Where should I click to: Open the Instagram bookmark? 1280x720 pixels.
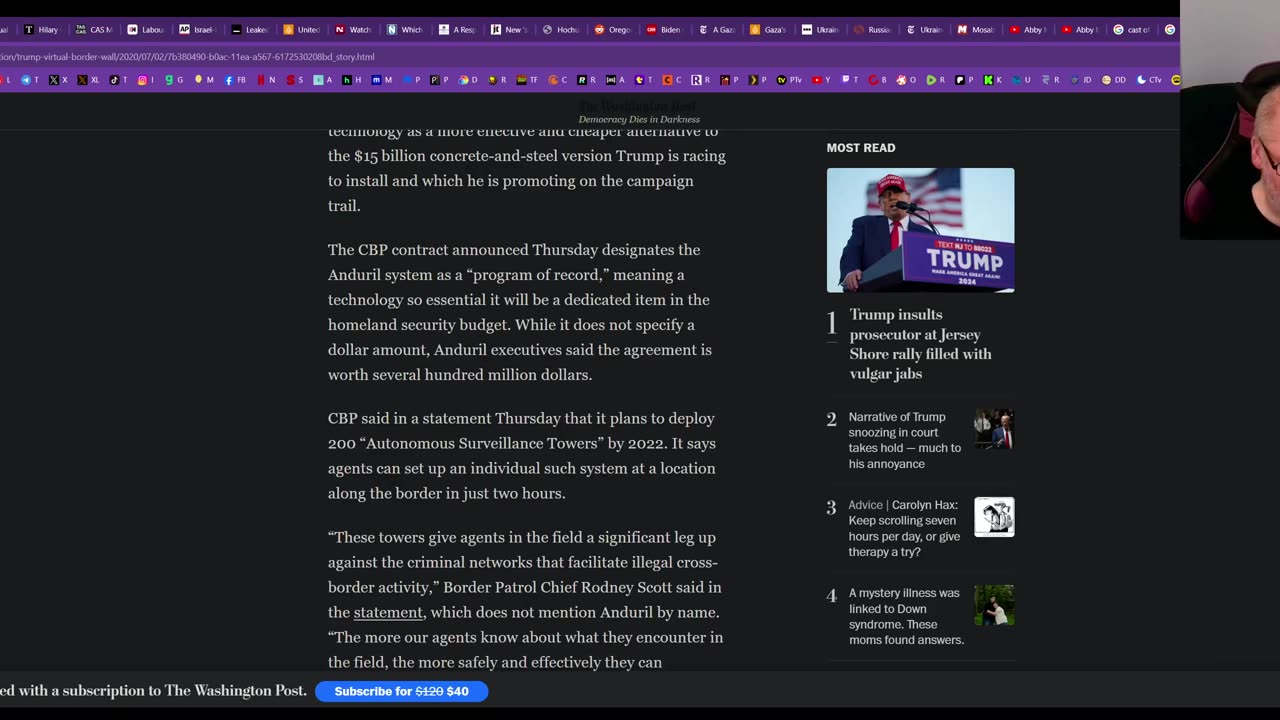pyautogui.click(x=146, y=80)
